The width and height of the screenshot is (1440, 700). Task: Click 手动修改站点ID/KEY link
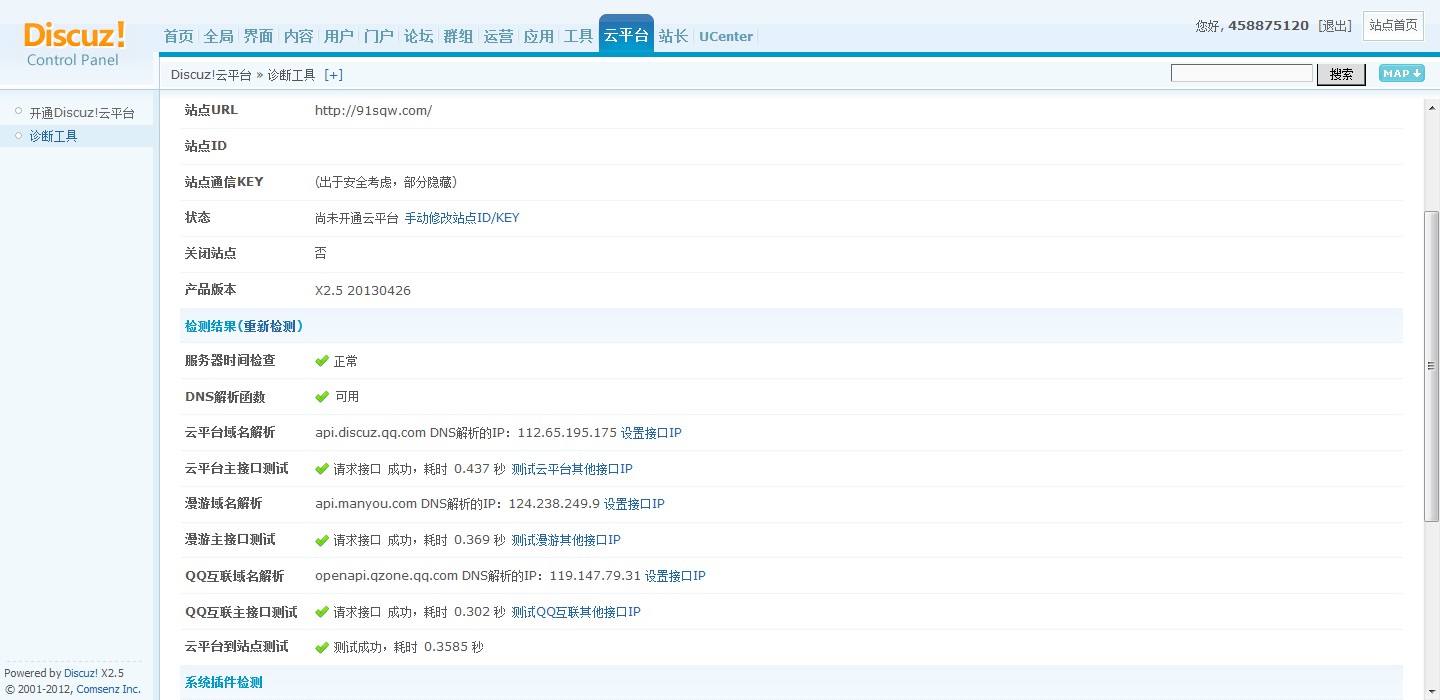click(x=462, y=218)
